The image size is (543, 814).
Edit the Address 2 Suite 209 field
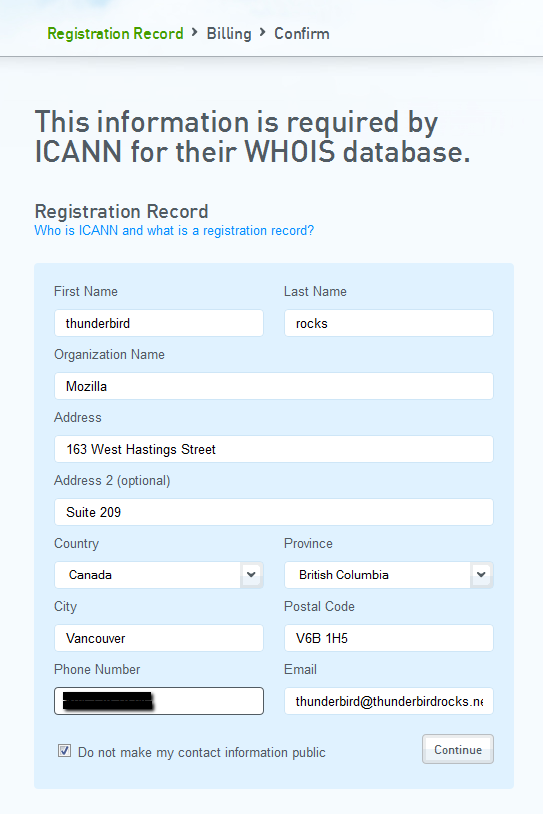(274, 512)
